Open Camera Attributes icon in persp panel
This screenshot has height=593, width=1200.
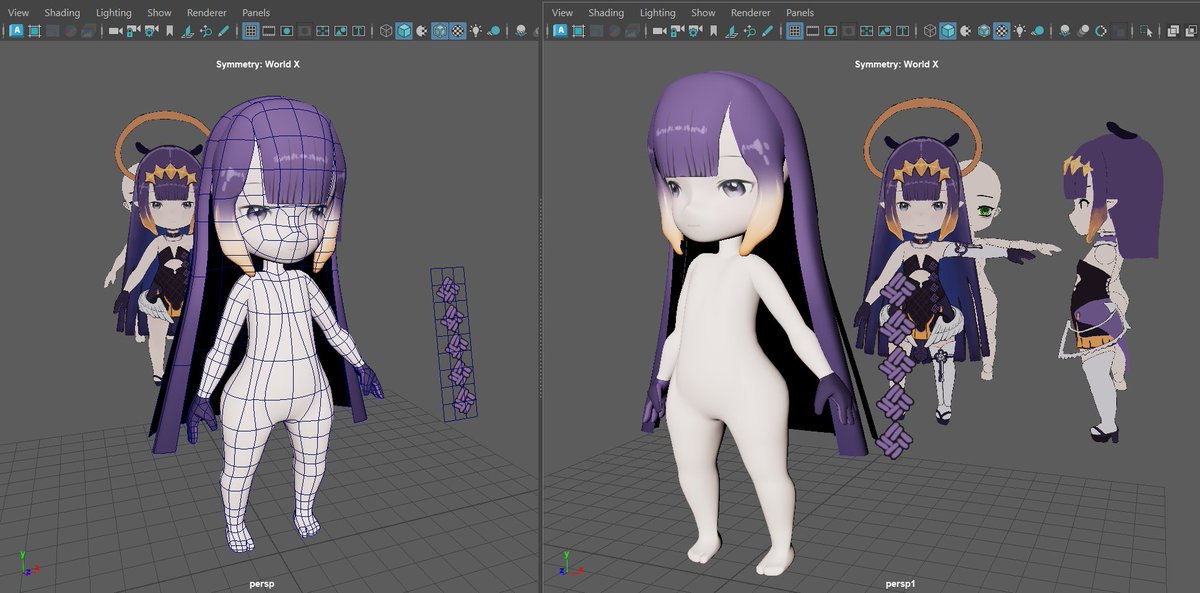point(152,31)
